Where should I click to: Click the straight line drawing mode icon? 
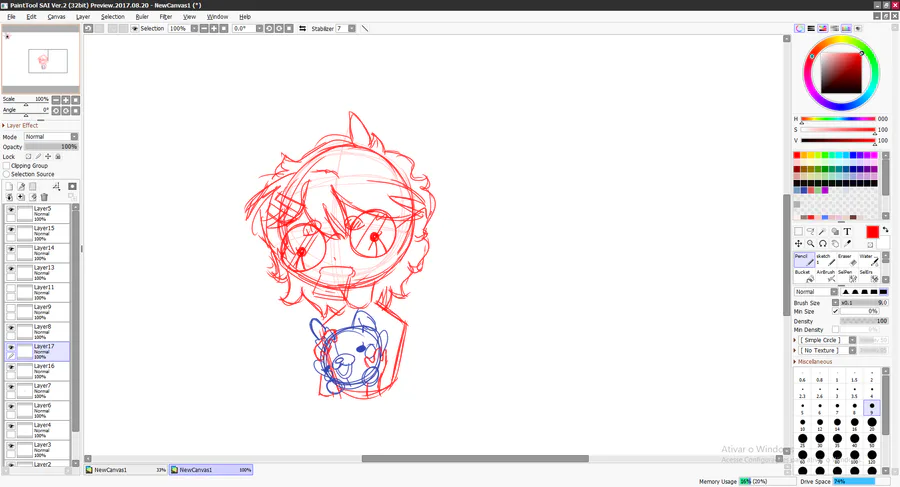click(x=364, y=28)
